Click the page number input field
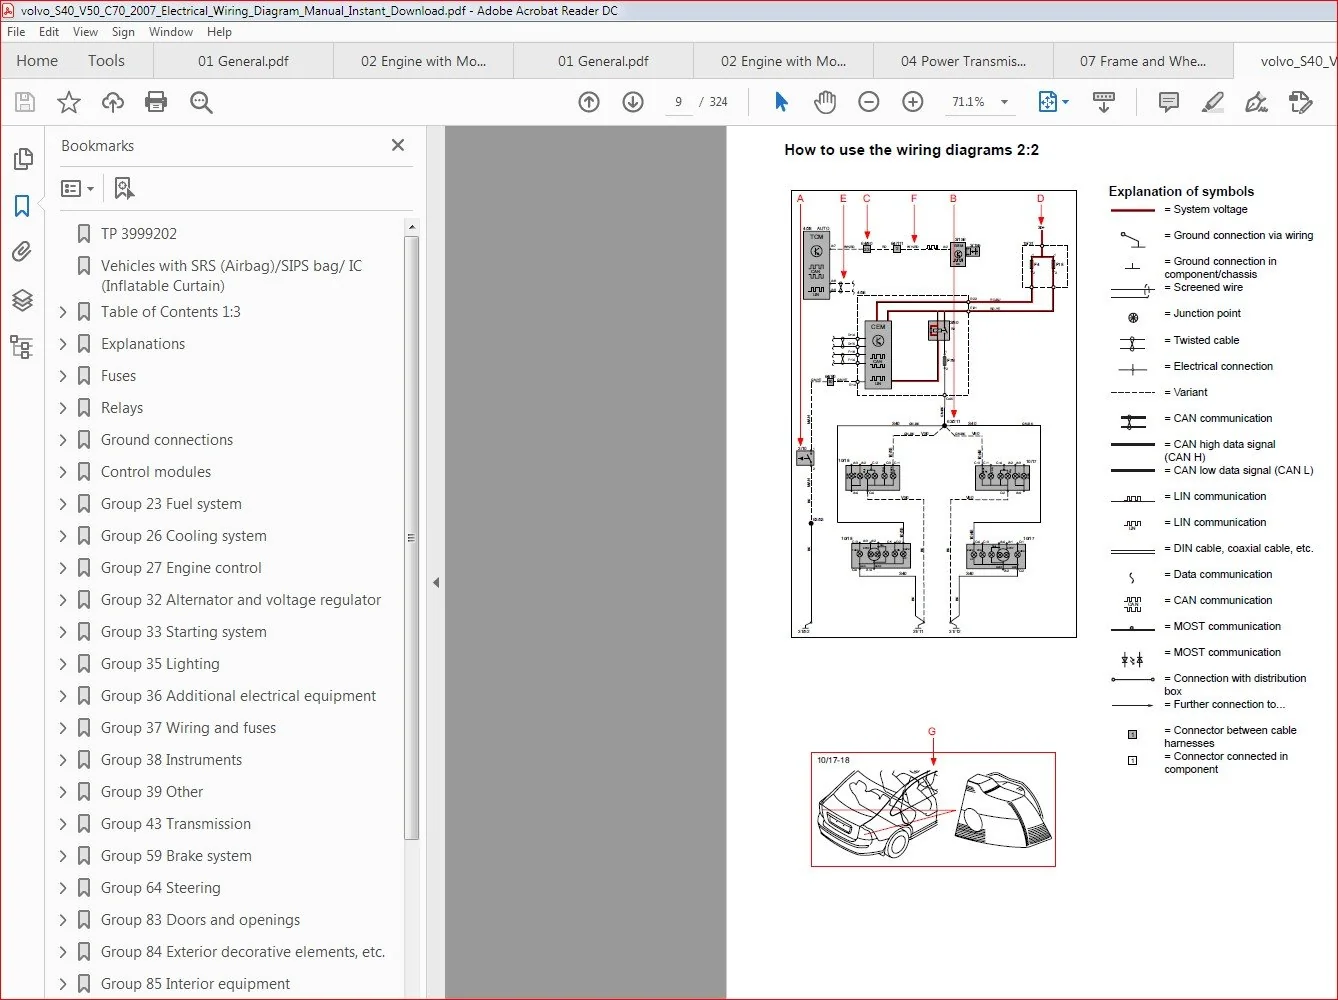Screen dimensions: 1338x1000 [x=679, y=102]
